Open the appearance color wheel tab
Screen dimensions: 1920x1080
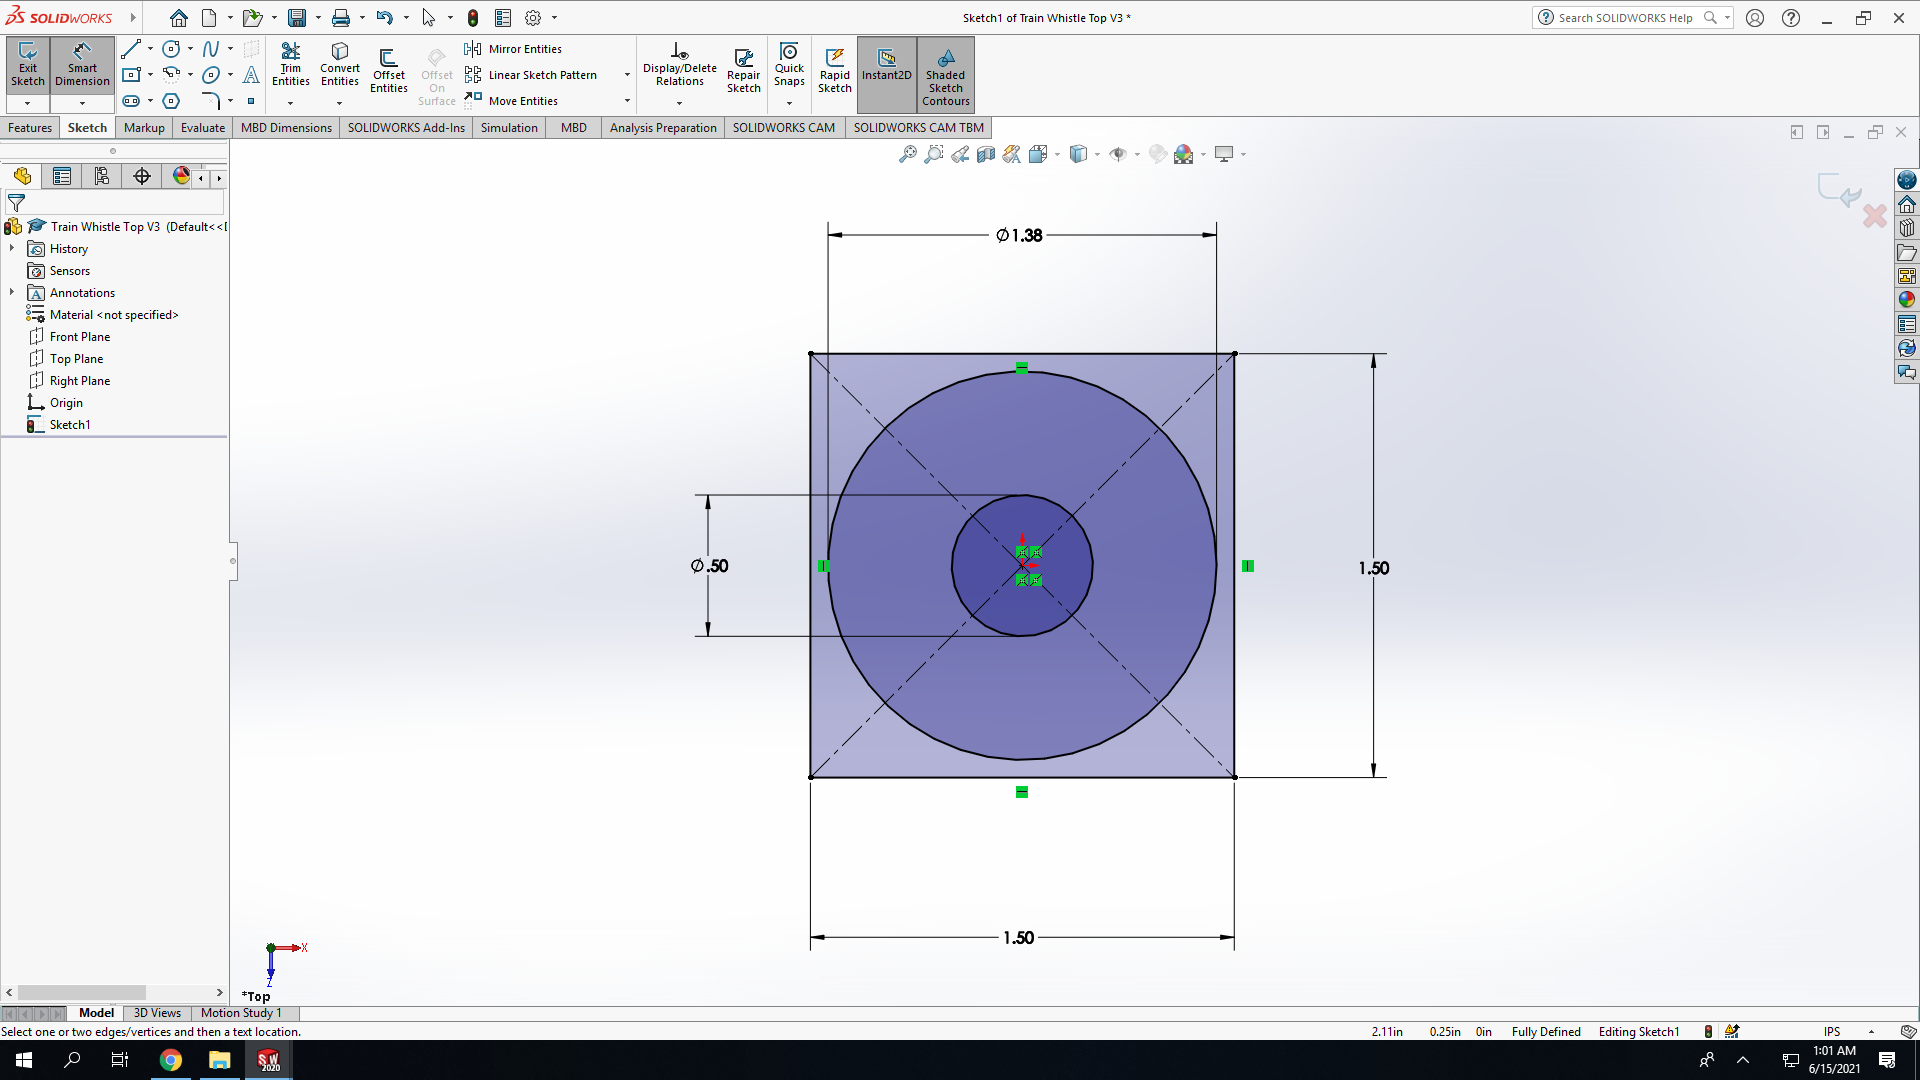(181, 176)
